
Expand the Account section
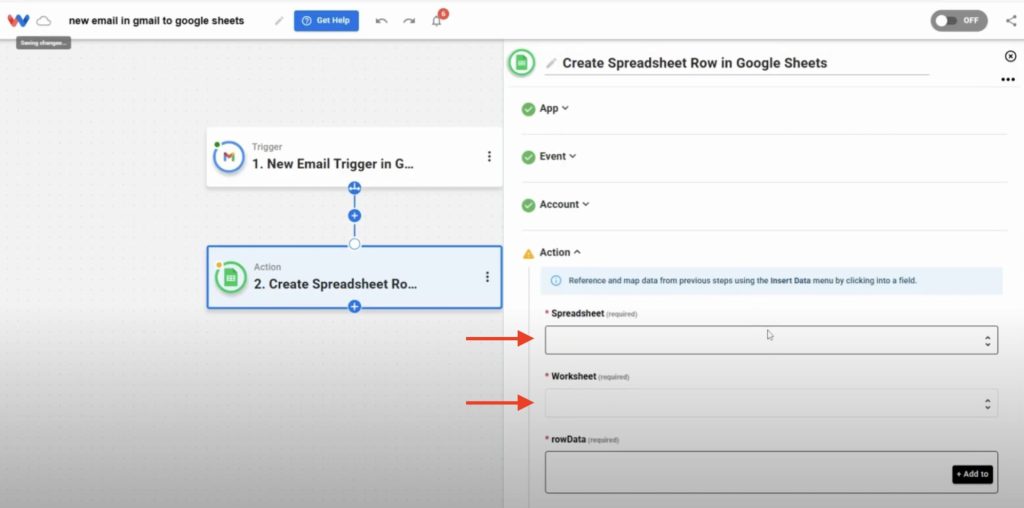click(564, 204)
